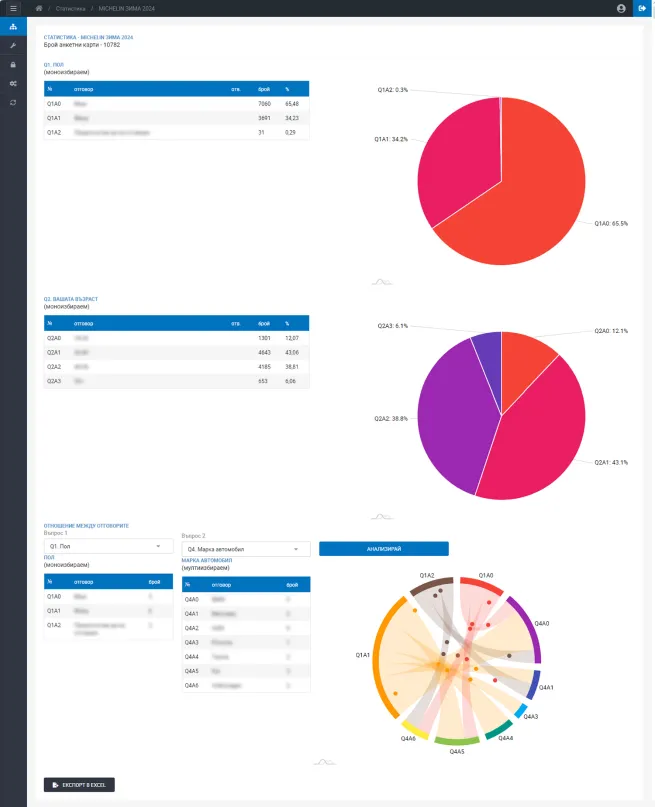Click the 'ЕКСПОРТ В EXCEL' button
Image resolution: width=655 pixels, height=807 pixels.
tap(79, 785)
